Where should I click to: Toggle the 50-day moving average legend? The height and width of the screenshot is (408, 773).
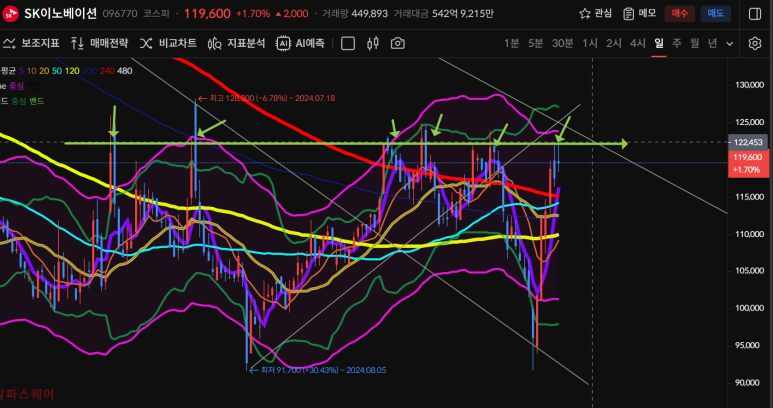tap(57, 71)
